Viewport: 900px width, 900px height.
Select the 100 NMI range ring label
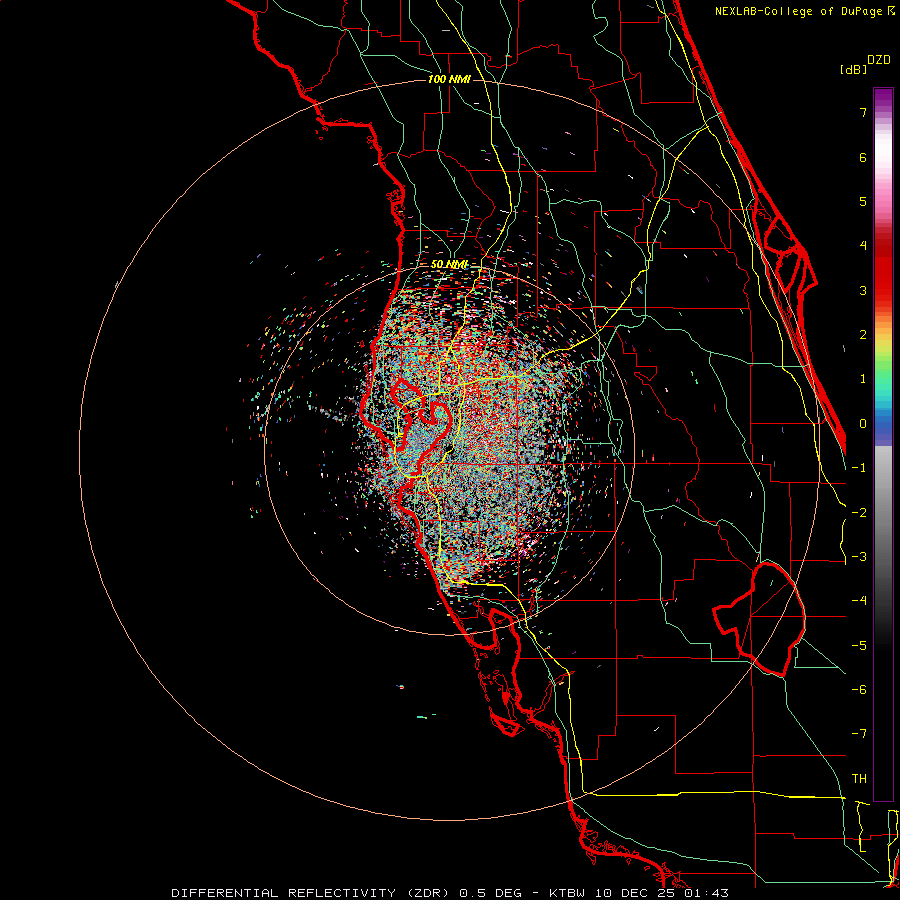pyautogui.click(x=449, y=79)
